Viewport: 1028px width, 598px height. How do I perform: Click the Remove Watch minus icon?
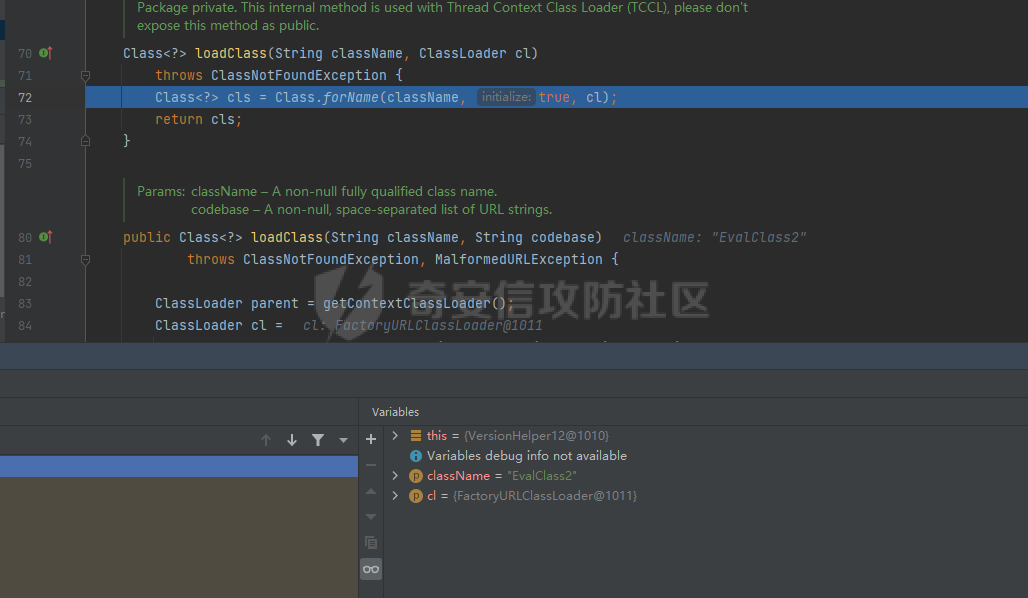[x=371, y=465]
